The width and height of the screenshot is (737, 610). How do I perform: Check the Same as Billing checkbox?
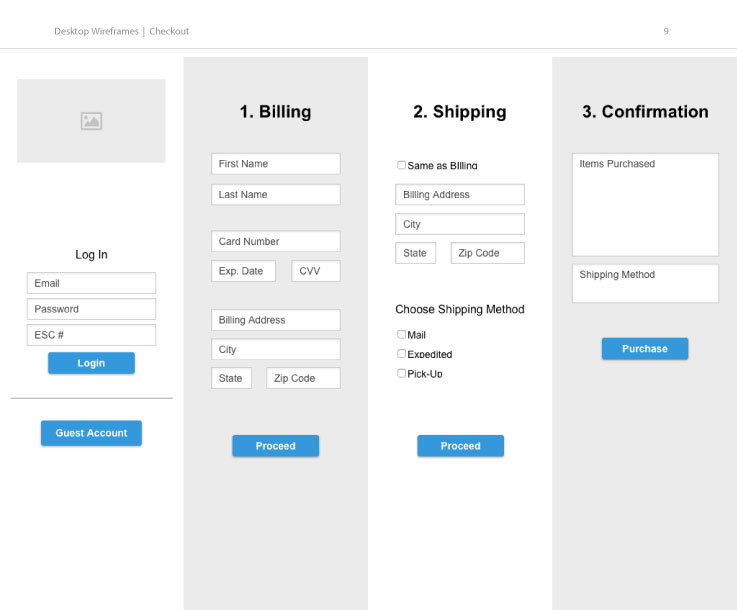(x=402, y=165)
